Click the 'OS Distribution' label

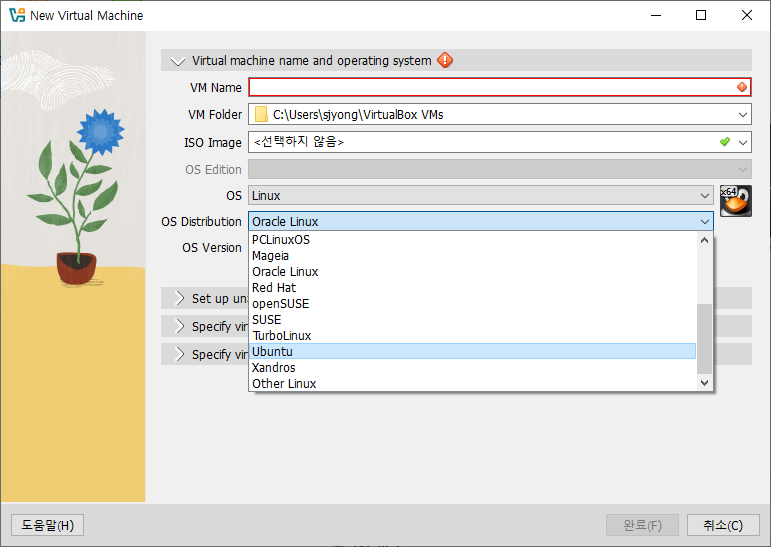201,222
